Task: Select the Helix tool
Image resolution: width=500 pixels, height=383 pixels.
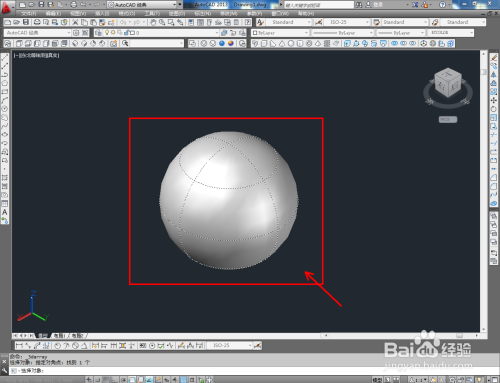Action: pos(327,44)
